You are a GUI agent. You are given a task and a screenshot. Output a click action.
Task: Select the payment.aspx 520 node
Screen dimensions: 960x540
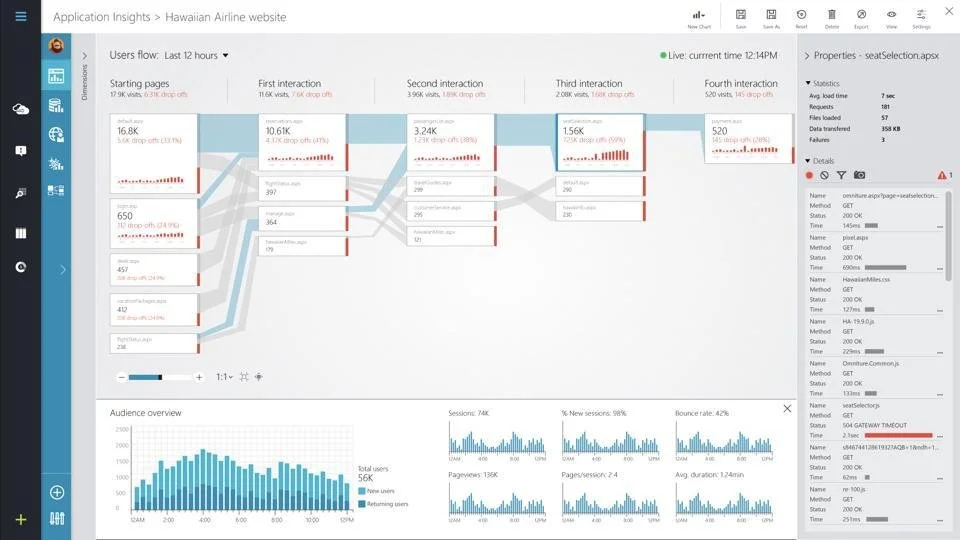pos(748,138)
